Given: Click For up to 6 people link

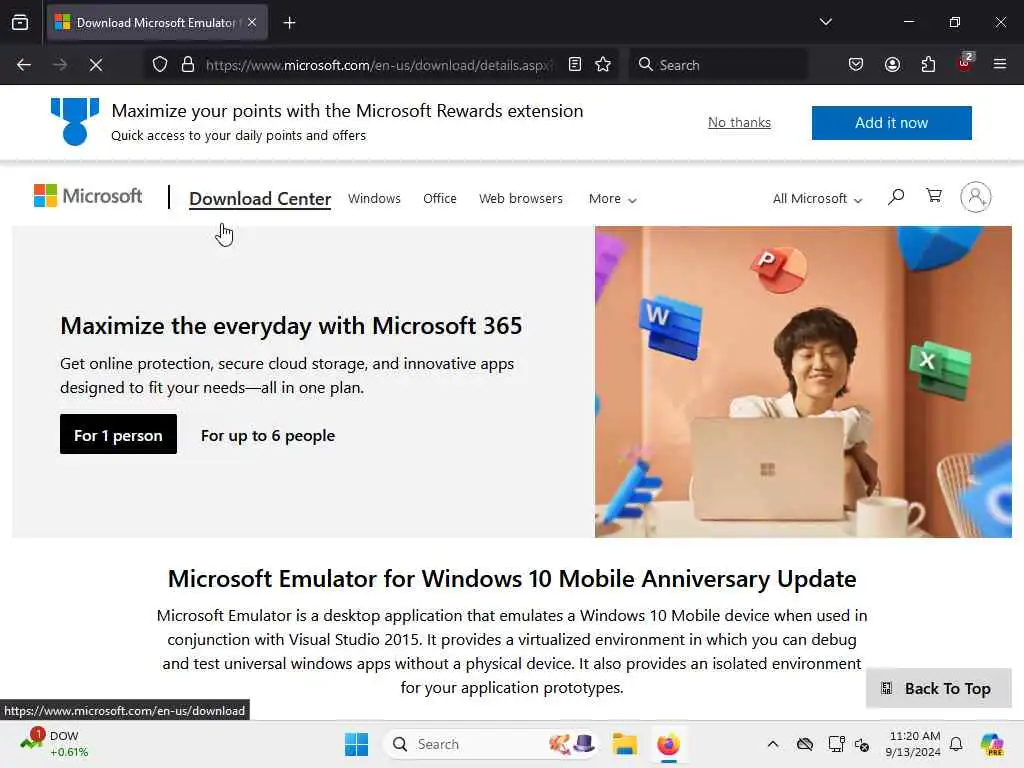Looking at the screenshot, I should 268,436.
